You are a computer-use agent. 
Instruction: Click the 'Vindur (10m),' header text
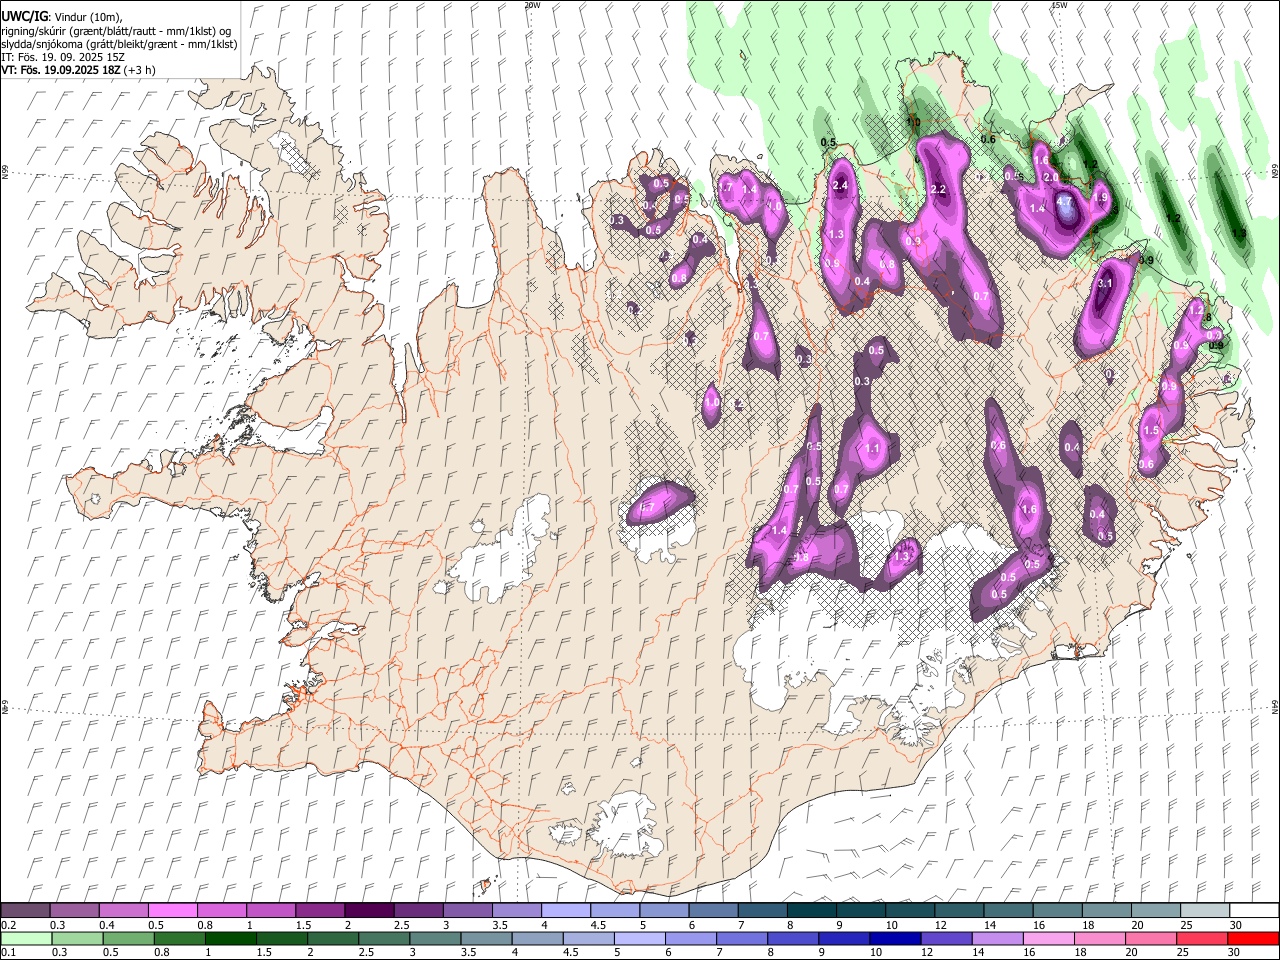tap(88, 16)
